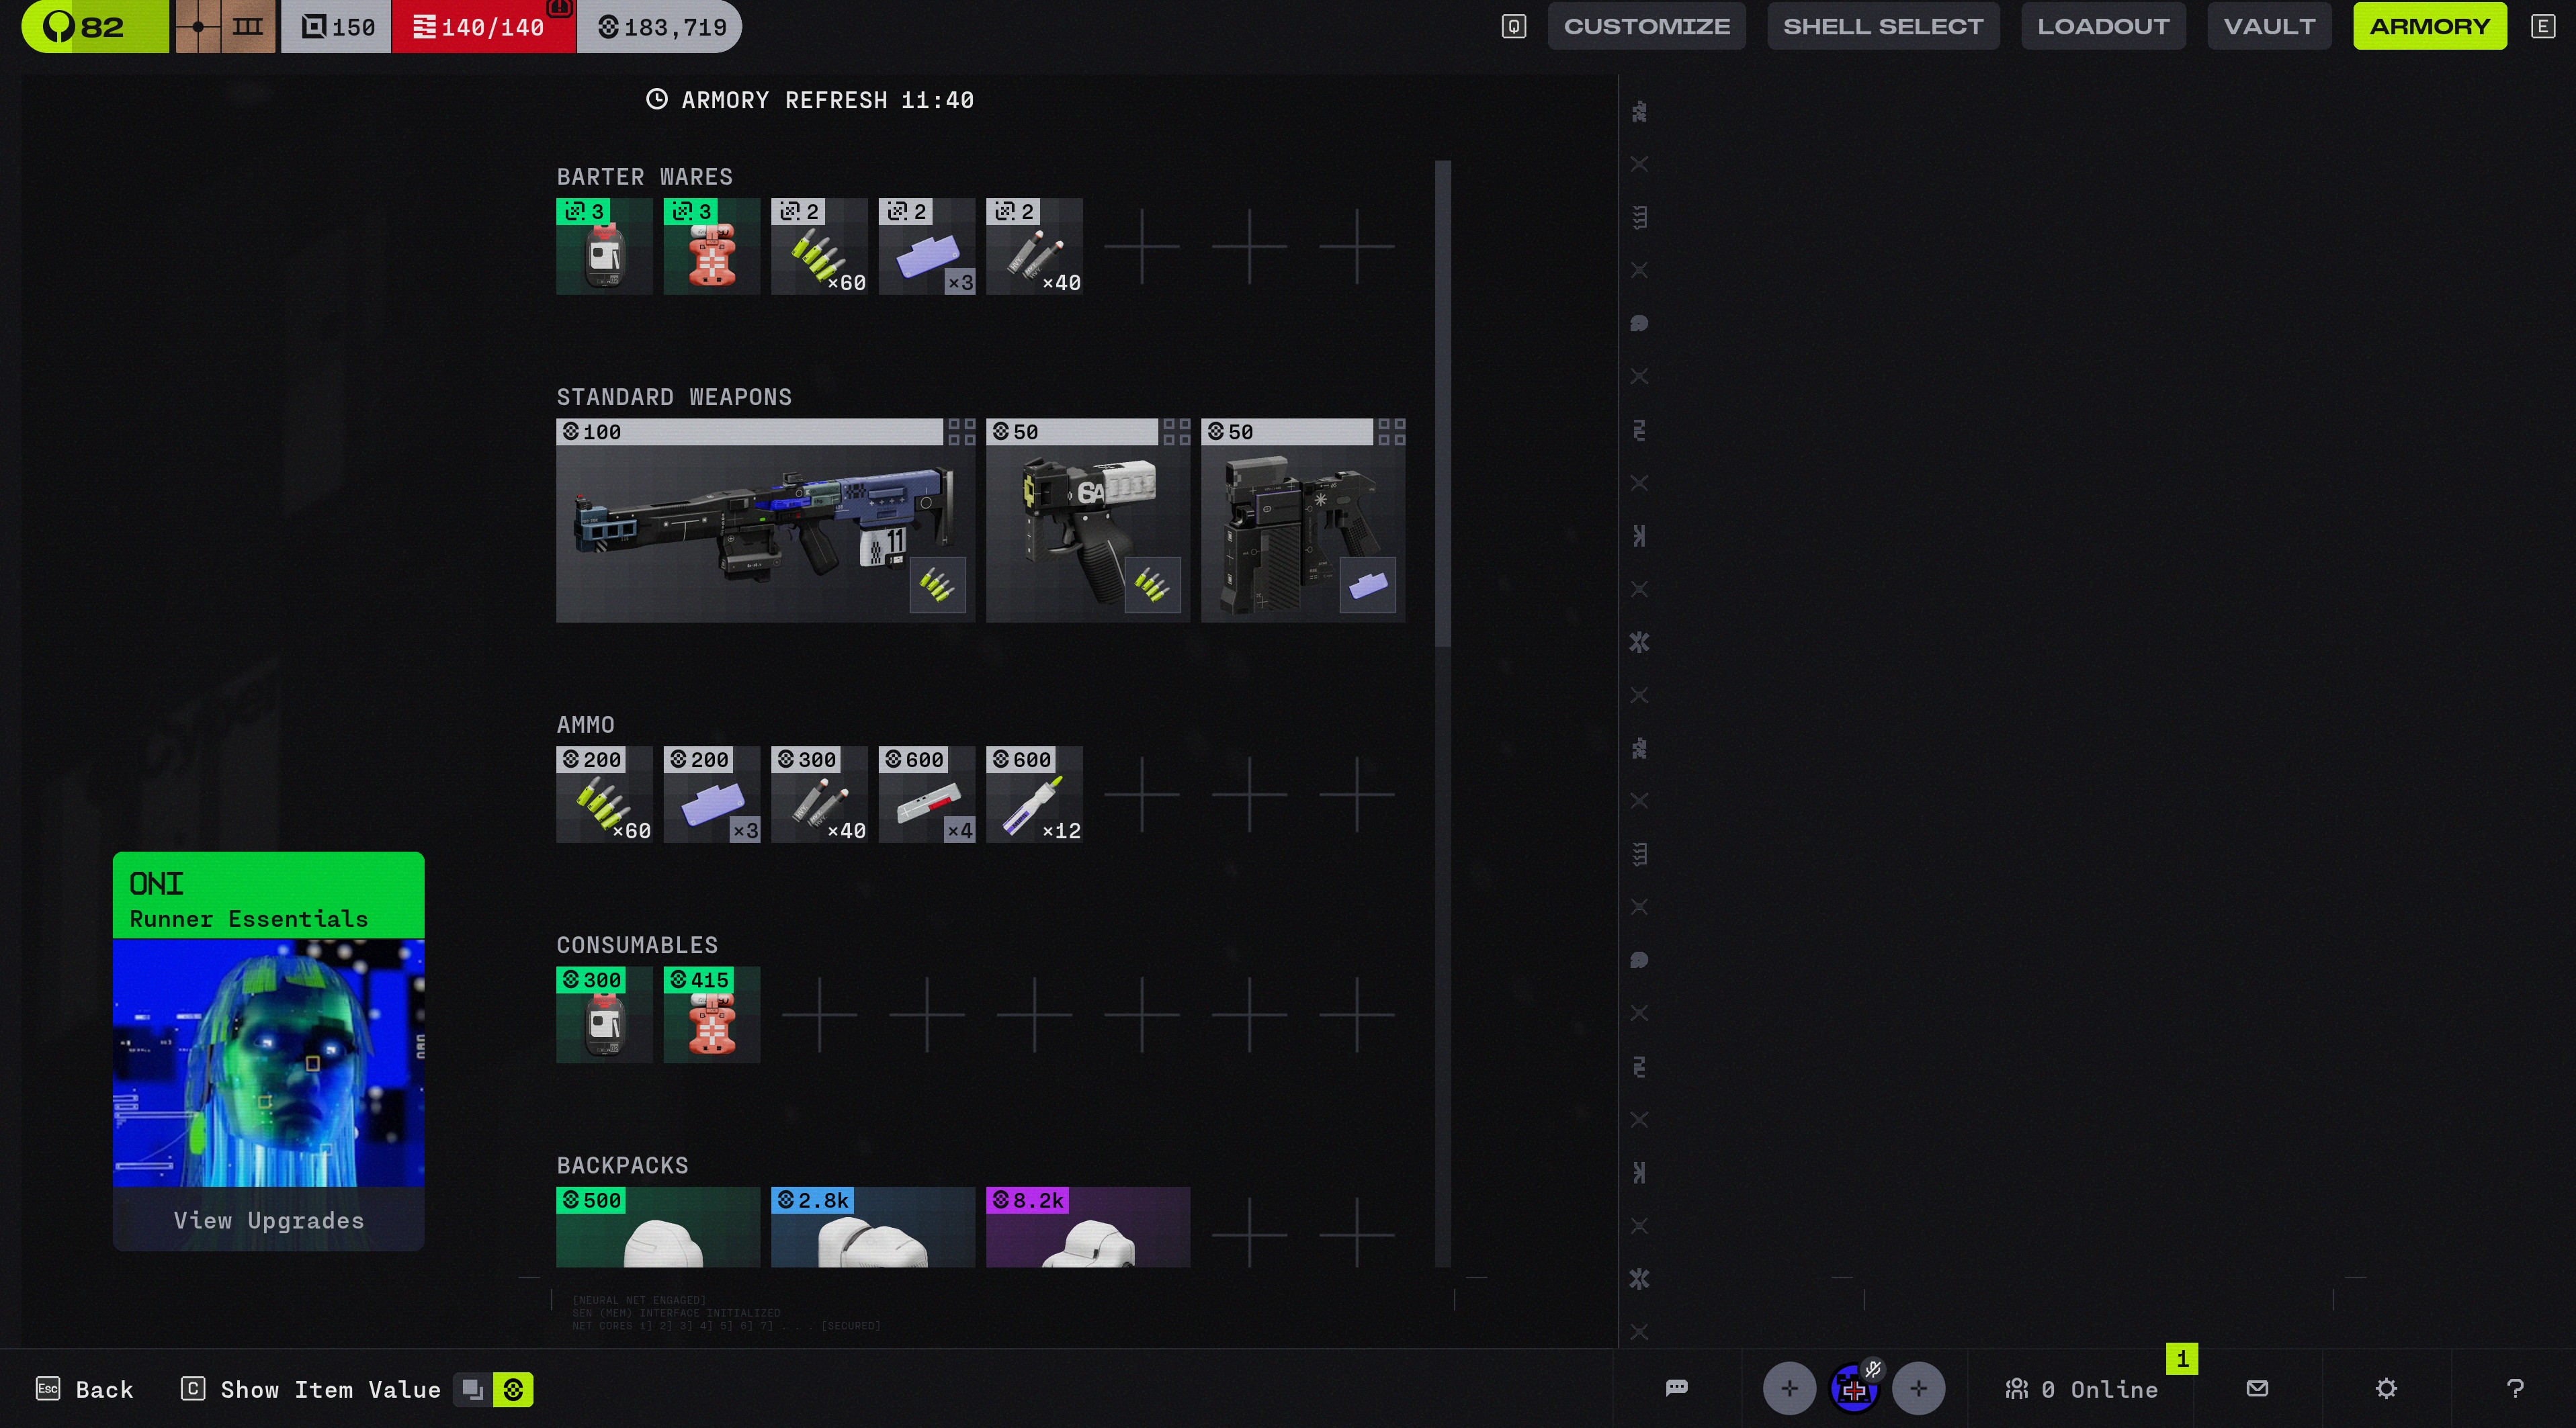Toggle Show Item Value to stack icon
Viewport: 2576px width, 1428px height.
click(x=472, y=1389)
